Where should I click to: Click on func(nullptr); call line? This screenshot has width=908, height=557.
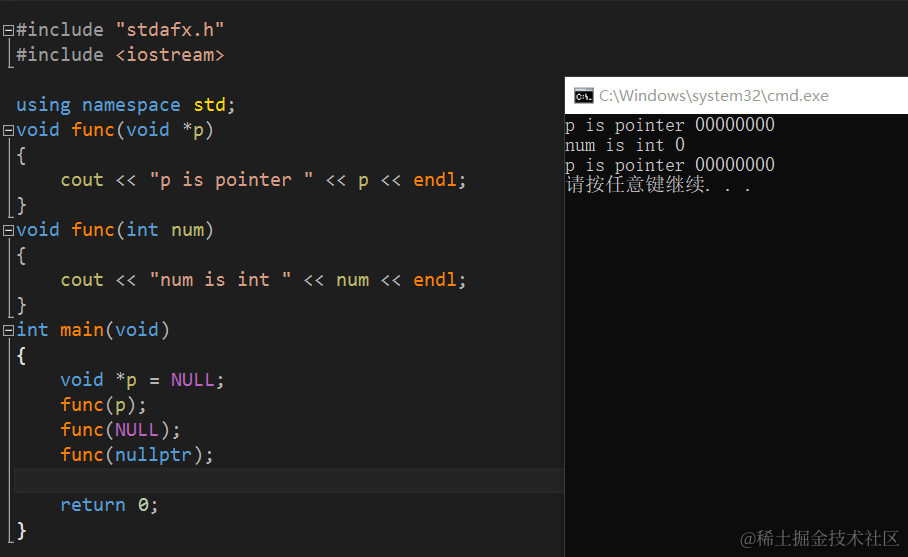137,455
